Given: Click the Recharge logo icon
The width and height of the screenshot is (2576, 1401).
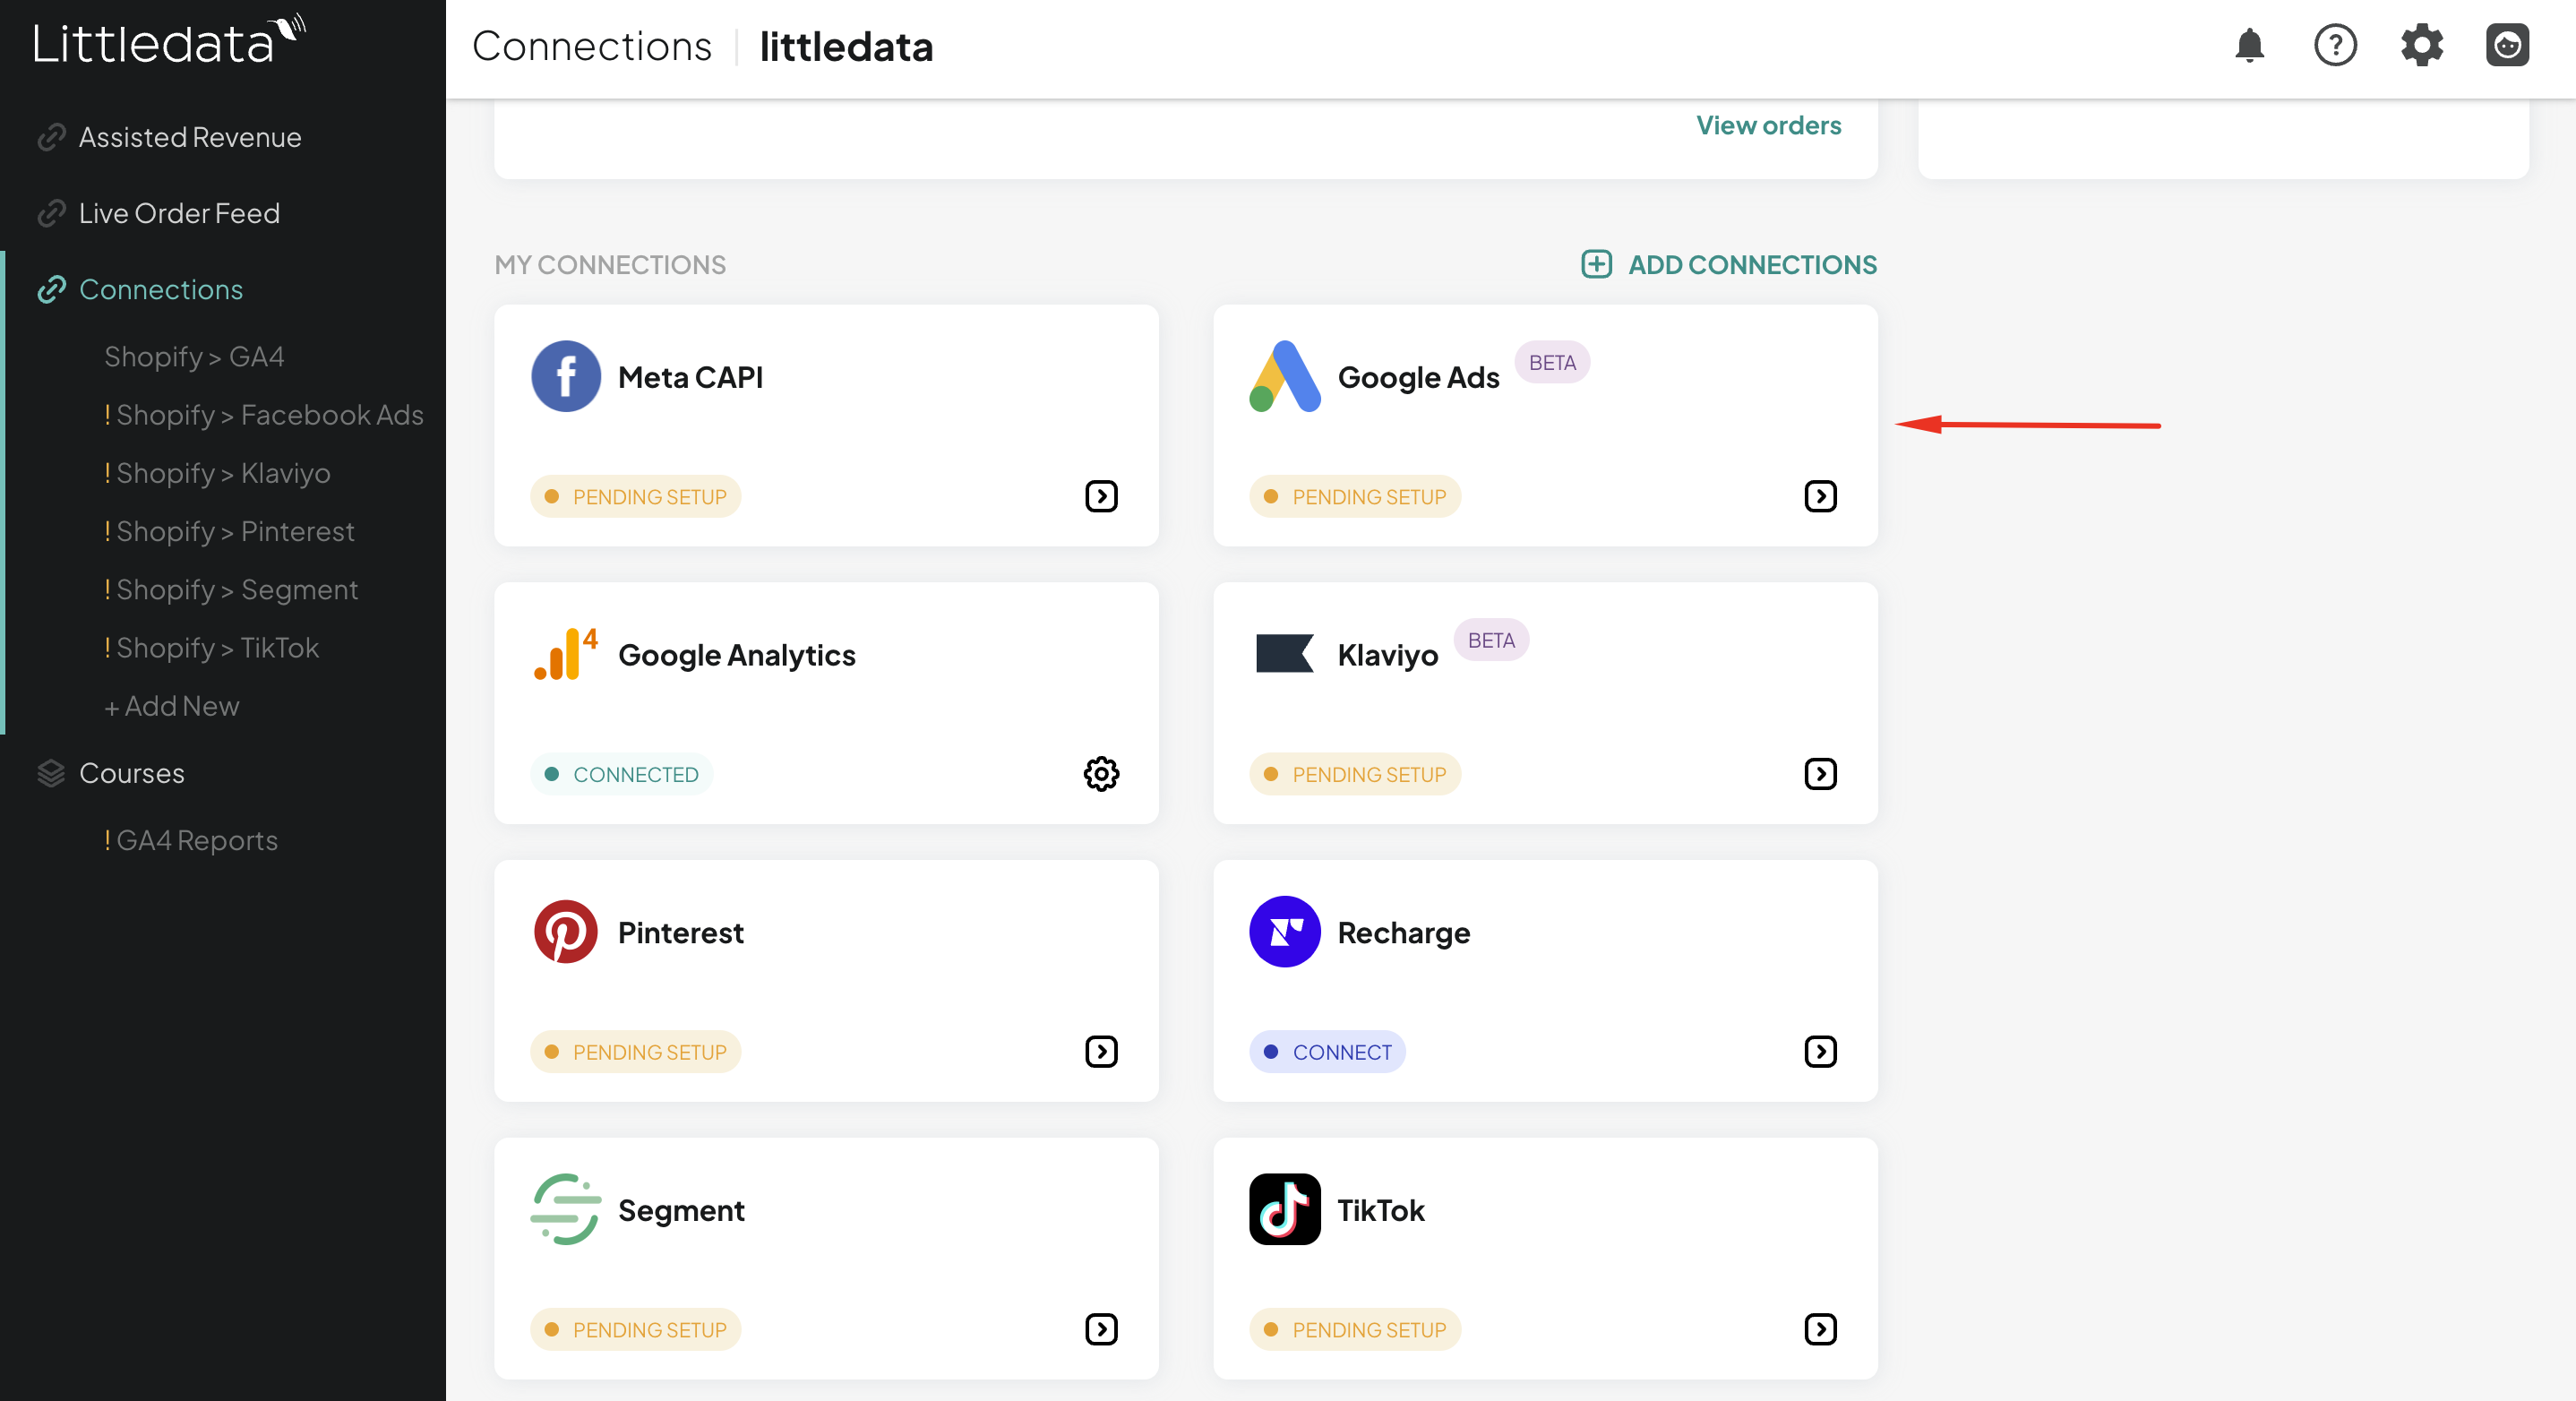Looking at the screenshot, I should (x=1284, y=932).
